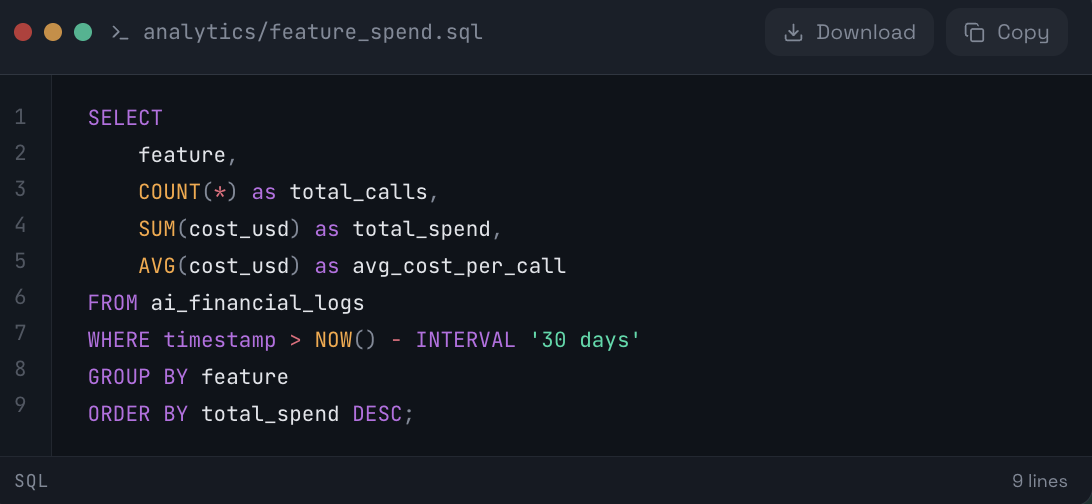
Task: Click the avg_cost_per_call alias
Action: coord(459,266)
